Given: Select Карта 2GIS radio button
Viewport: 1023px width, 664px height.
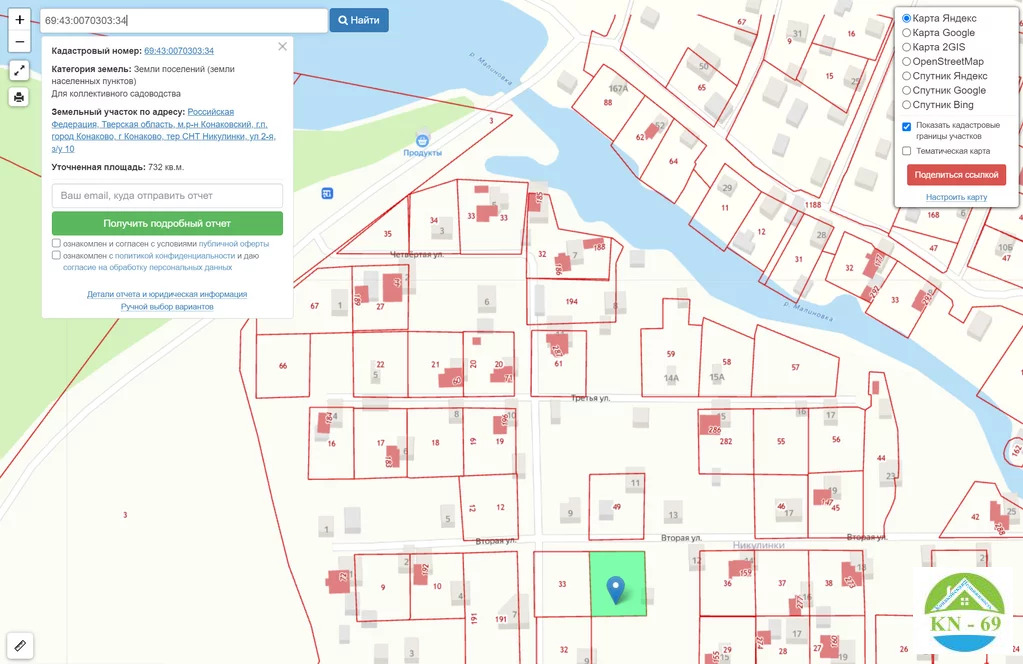Looking at the screenshot, I should [906, 47].
